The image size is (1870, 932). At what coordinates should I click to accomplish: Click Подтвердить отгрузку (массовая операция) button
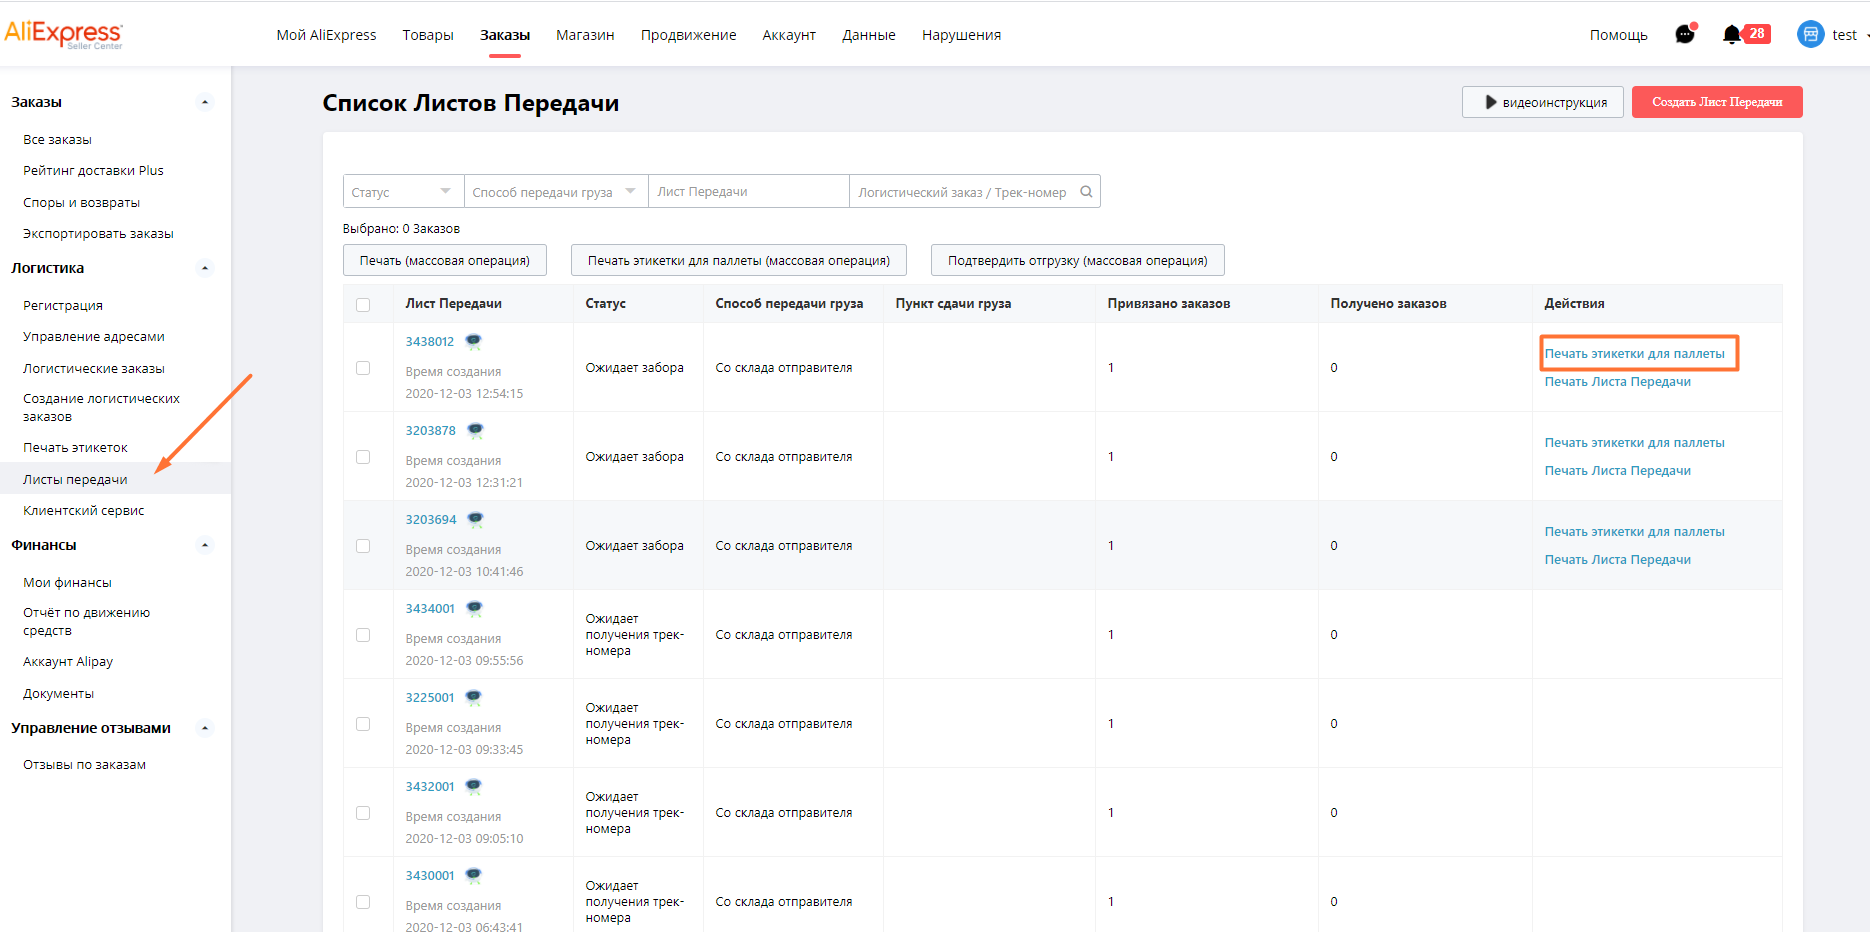coord(1077,260)
